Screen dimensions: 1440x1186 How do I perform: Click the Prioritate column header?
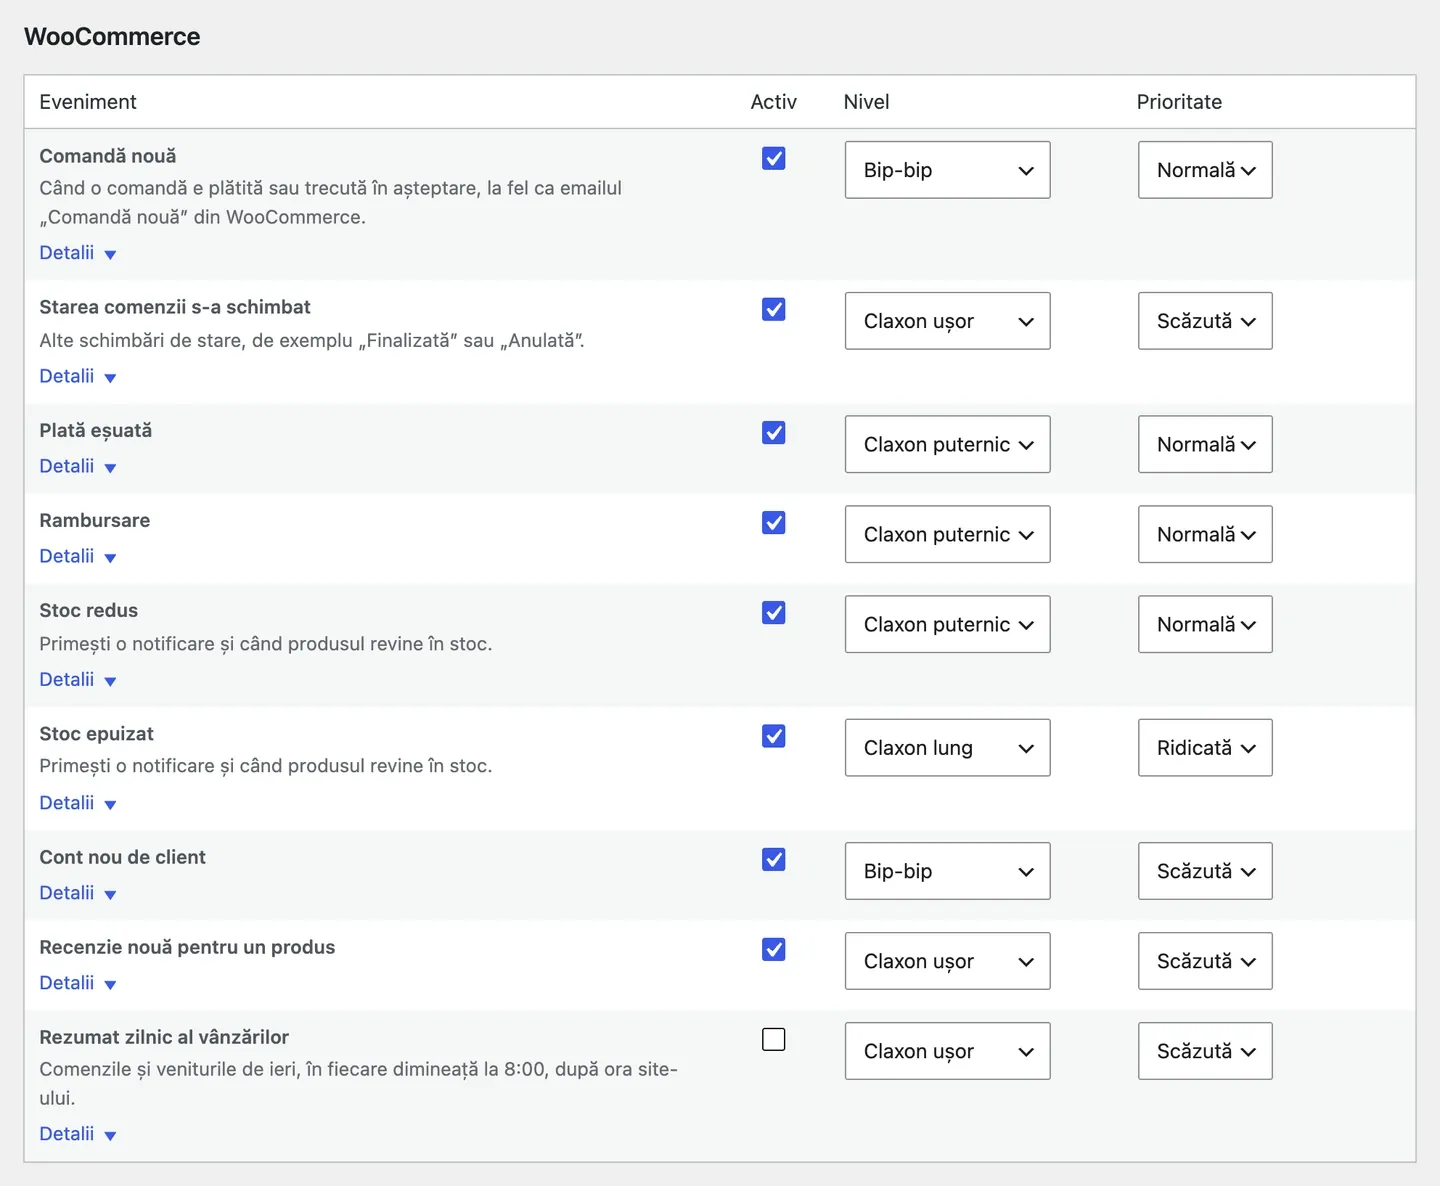[x=1179, y=102]
